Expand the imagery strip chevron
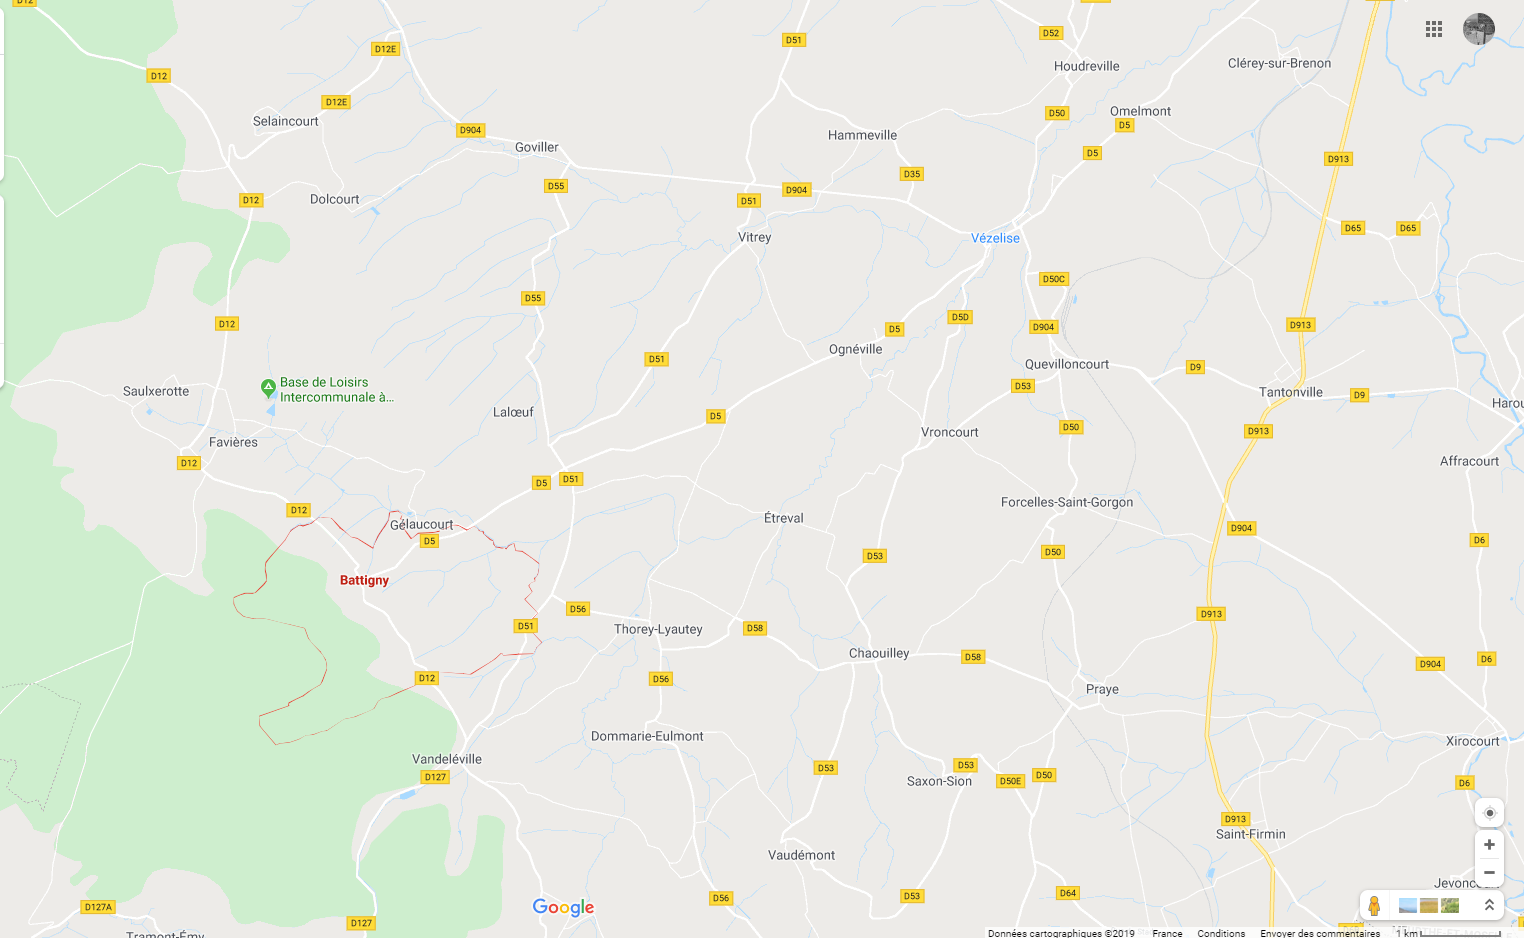This screenshot has height=938, width=1524. (x=1489, y=905)
